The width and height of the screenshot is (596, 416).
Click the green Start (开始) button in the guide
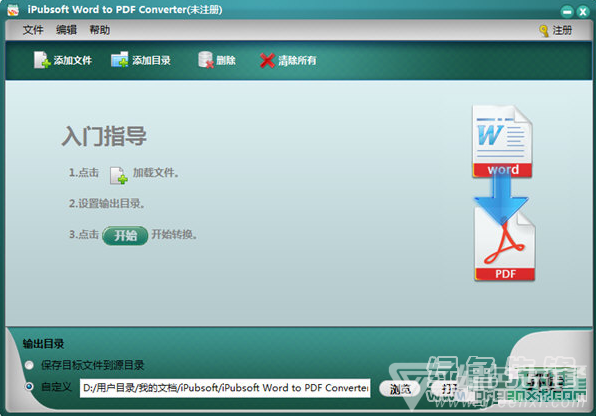(x=125, y=235)
